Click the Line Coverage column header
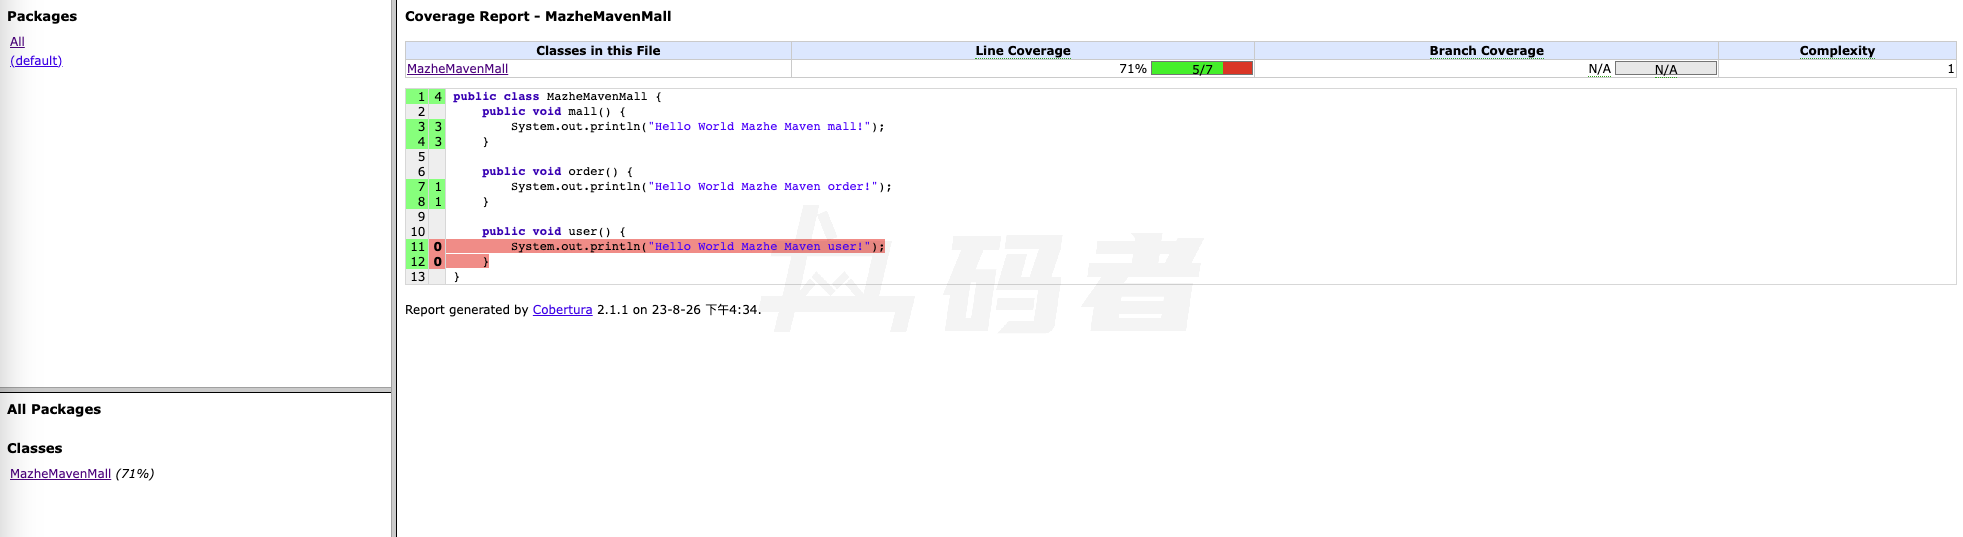Viewport: 1963px width, 537px height. point(1022,51)
